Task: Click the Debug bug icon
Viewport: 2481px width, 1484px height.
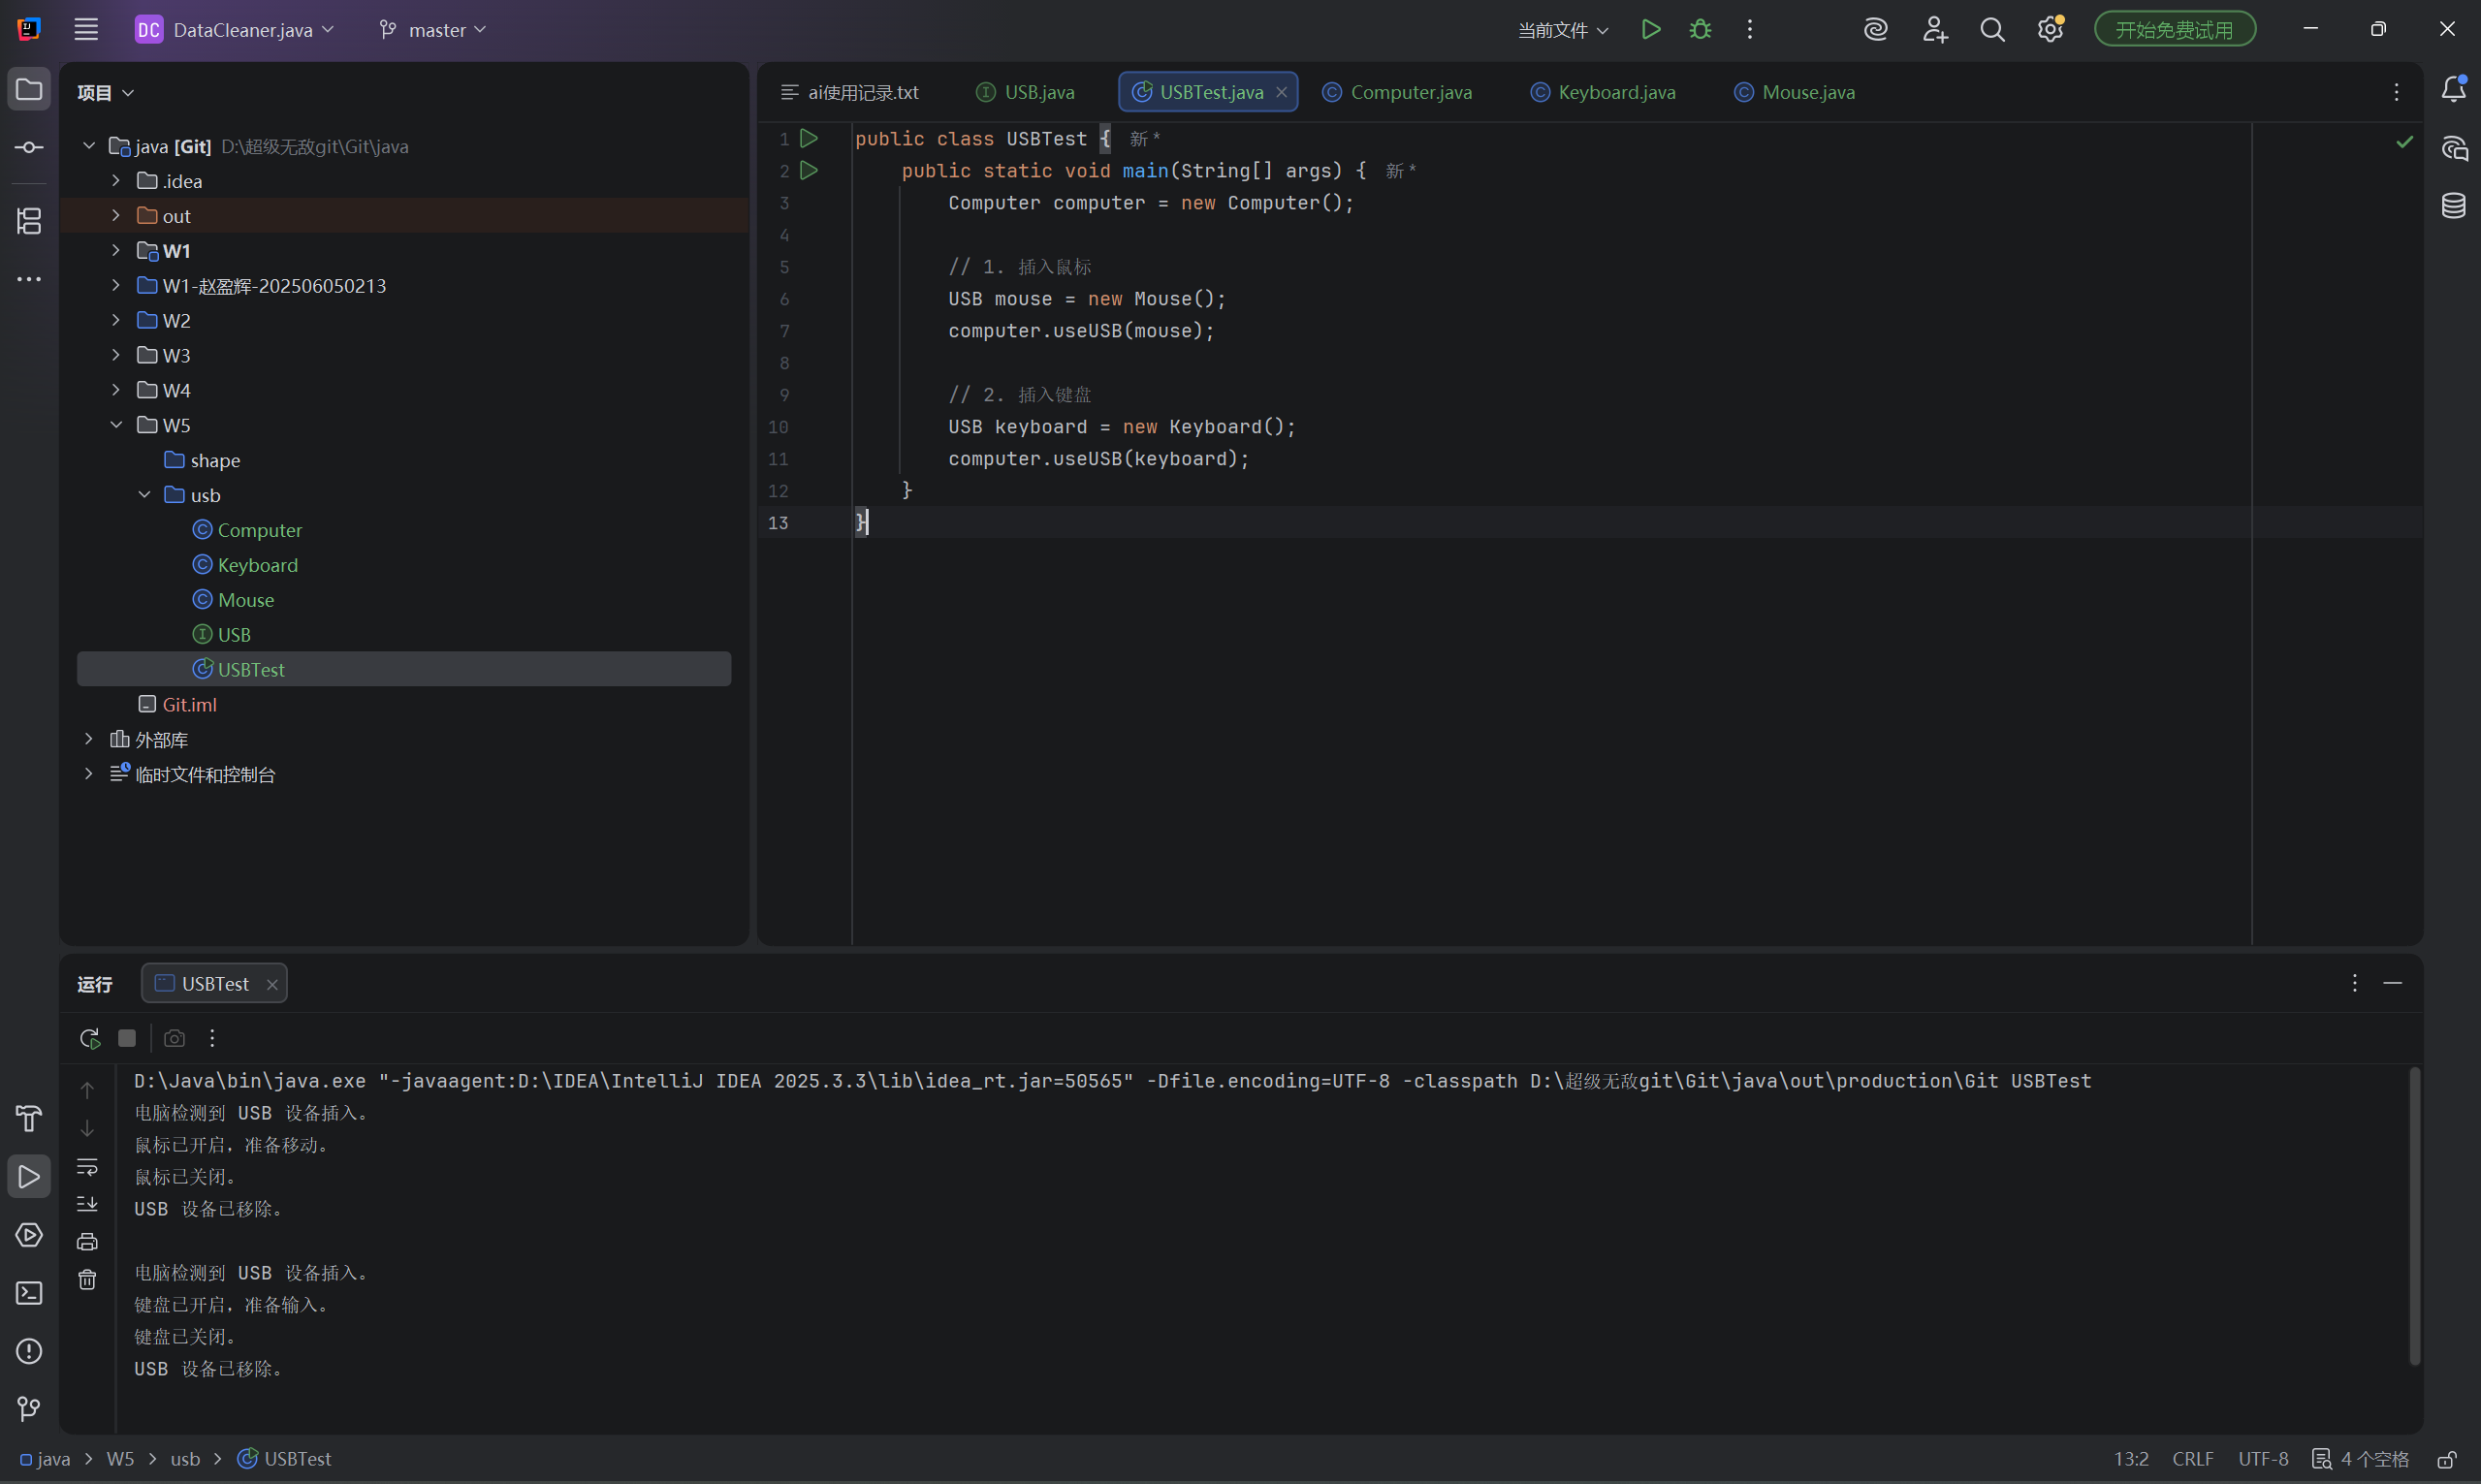Action: pyautogui.click(x=1700, y=30)
